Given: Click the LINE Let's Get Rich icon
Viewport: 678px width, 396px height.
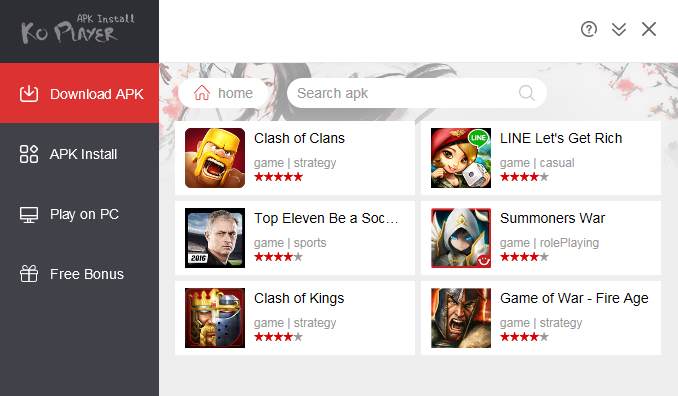Looking at the screenshot, I should click(x=461, y=158).
